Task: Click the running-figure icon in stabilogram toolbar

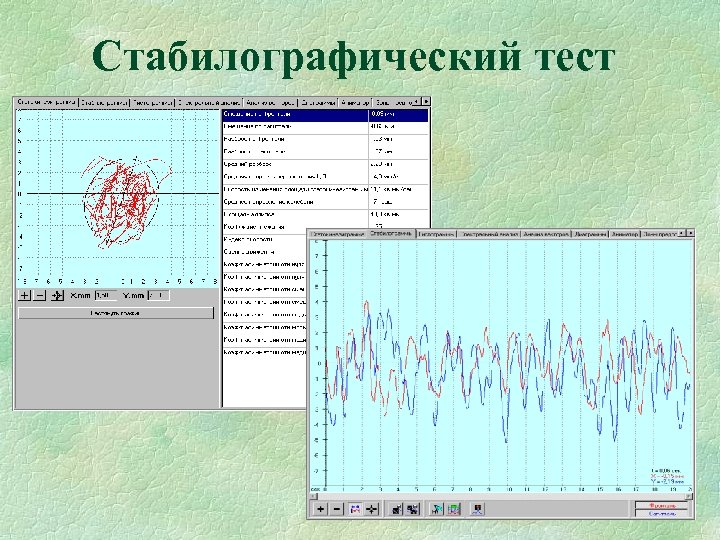Action: (x=437, y=509)
